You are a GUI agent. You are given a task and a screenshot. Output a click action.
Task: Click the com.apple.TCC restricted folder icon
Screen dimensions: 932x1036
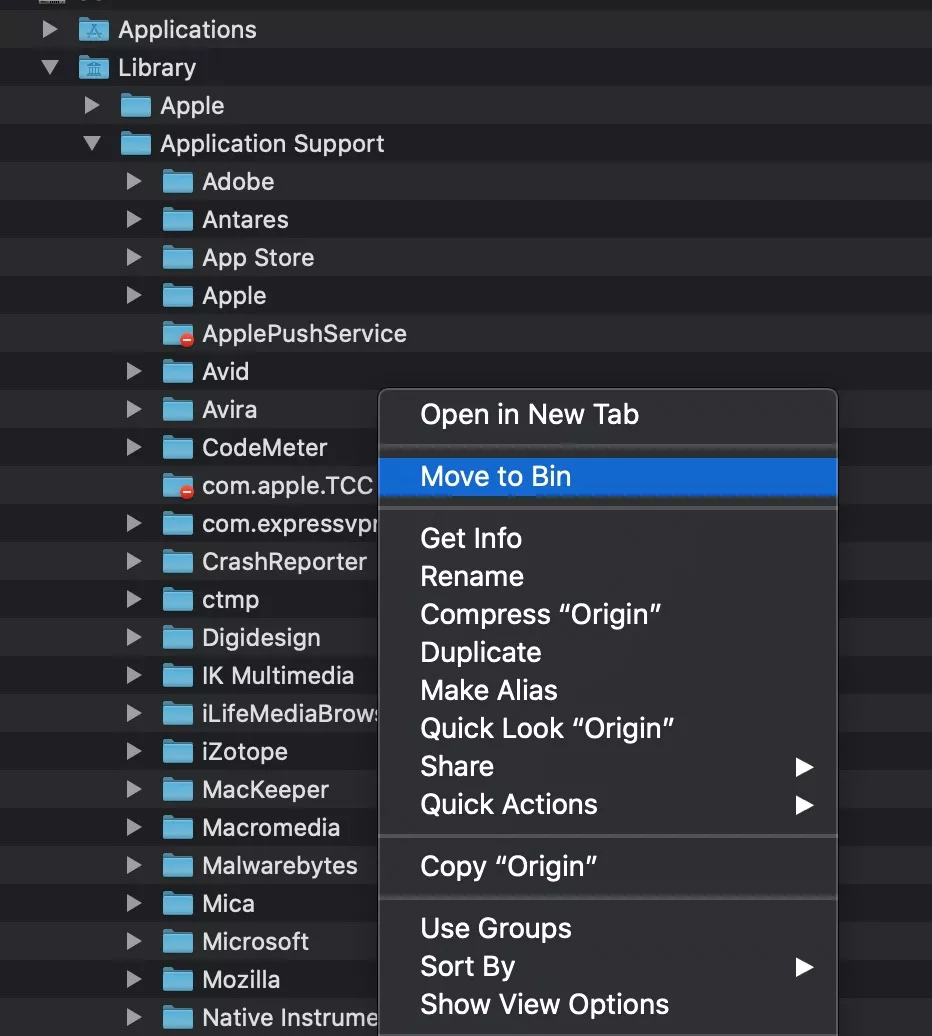coord(177,486)
